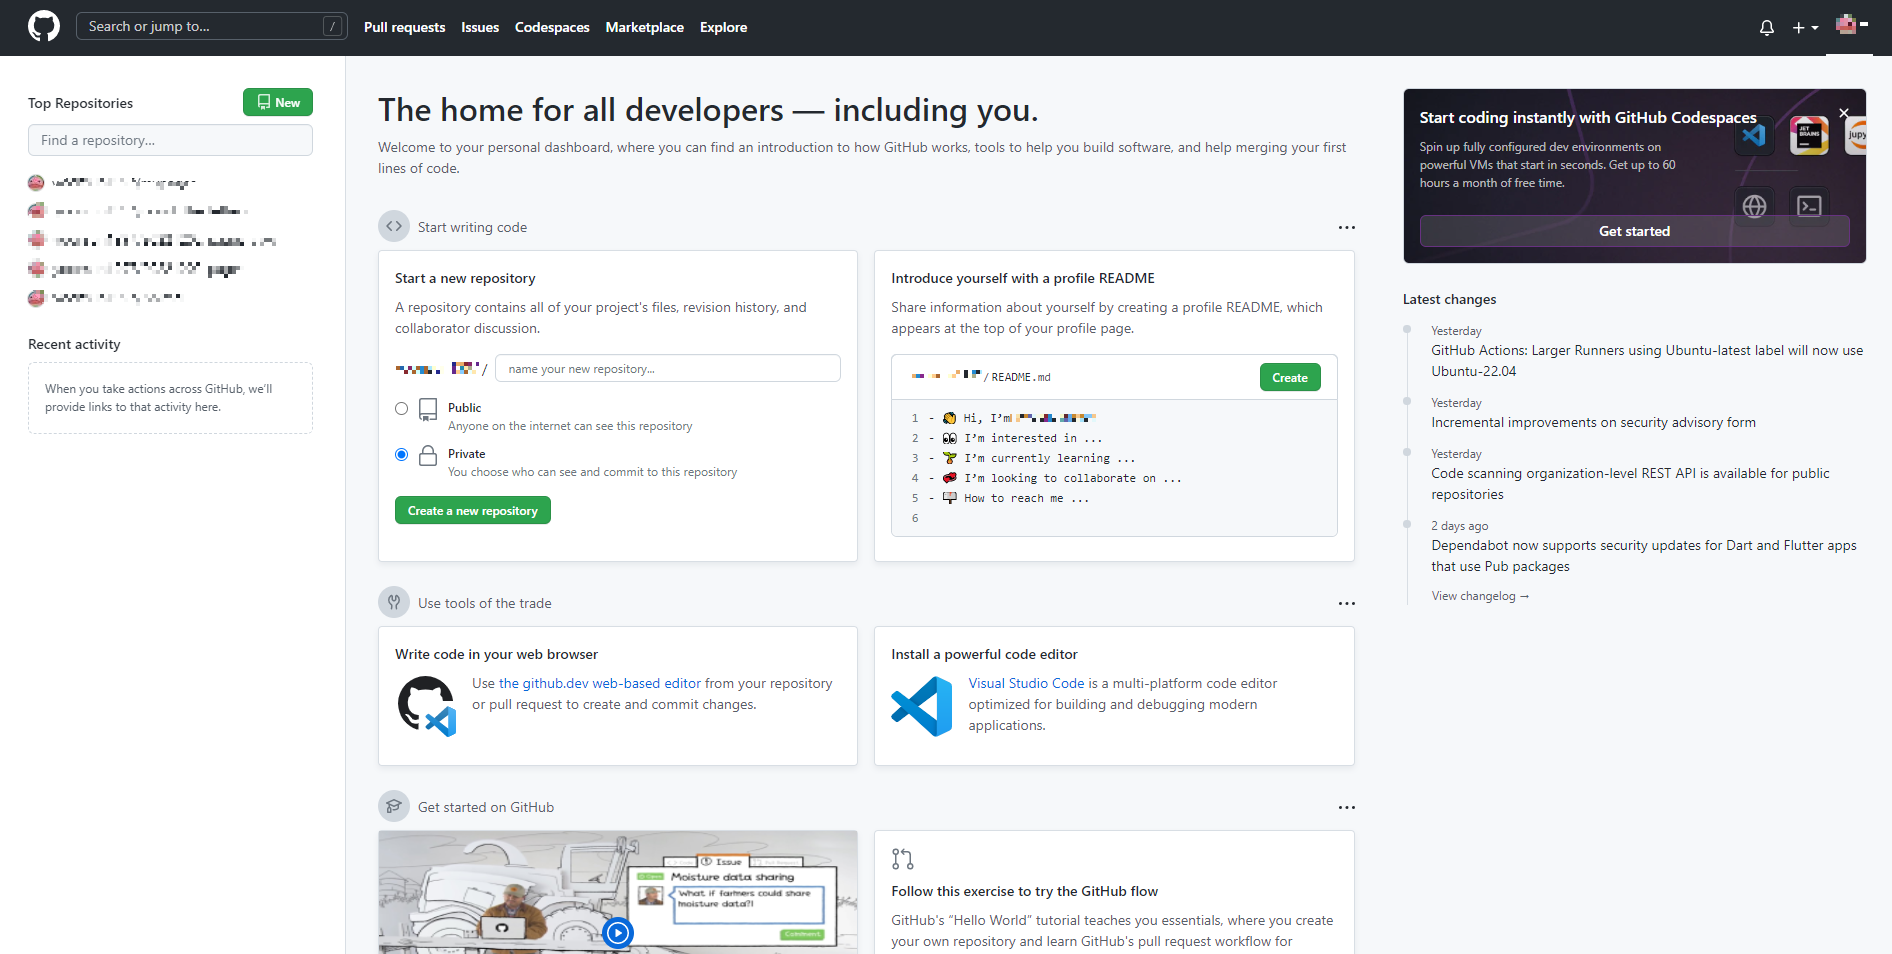Image resolution: width=1892 pixels, height=954 pixels.
Task: Play the Moisture data sharing video
Action: [619, 933]
